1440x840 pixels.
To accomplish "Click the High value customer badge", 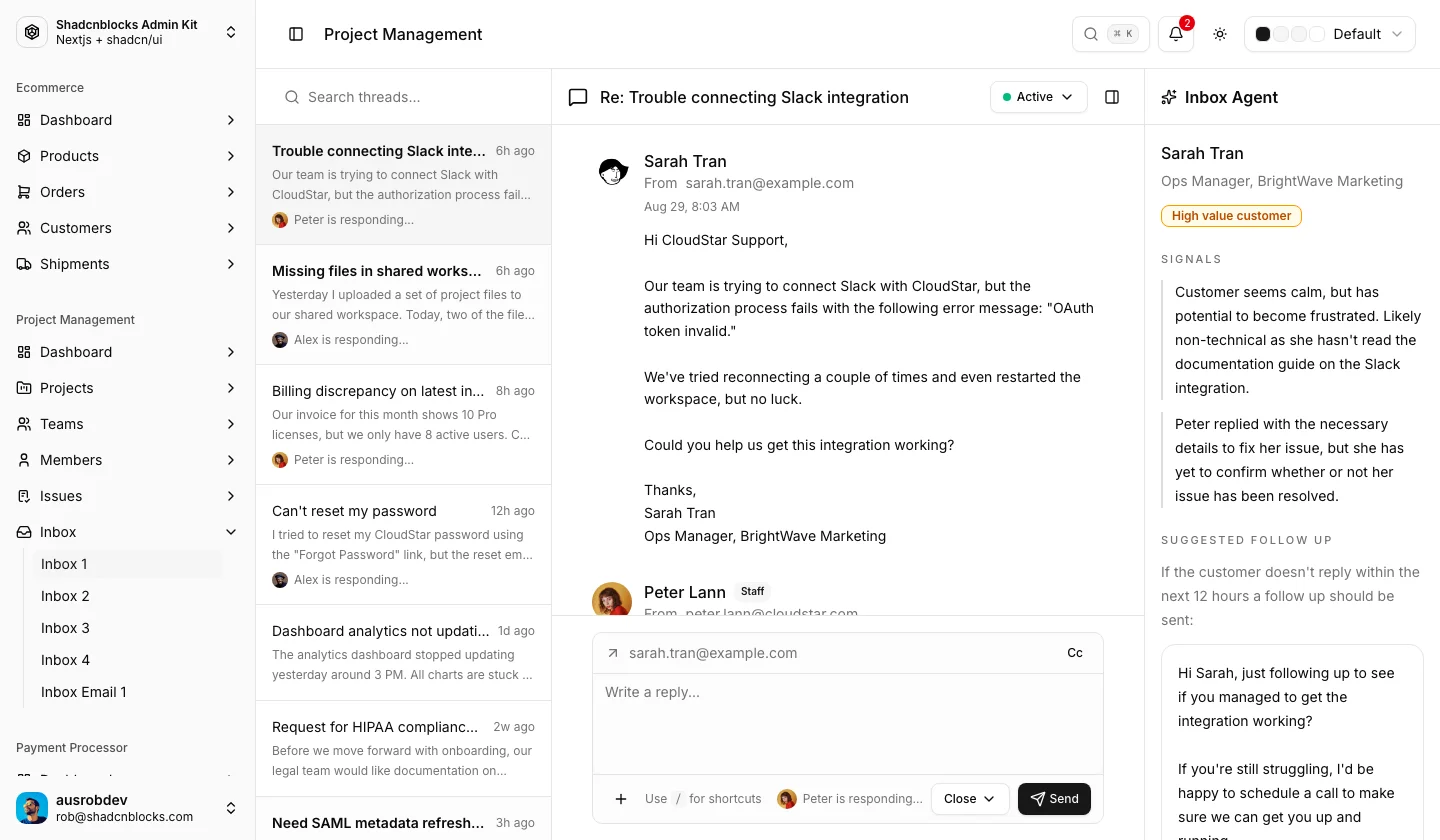I will click(x=1231, y=216).
